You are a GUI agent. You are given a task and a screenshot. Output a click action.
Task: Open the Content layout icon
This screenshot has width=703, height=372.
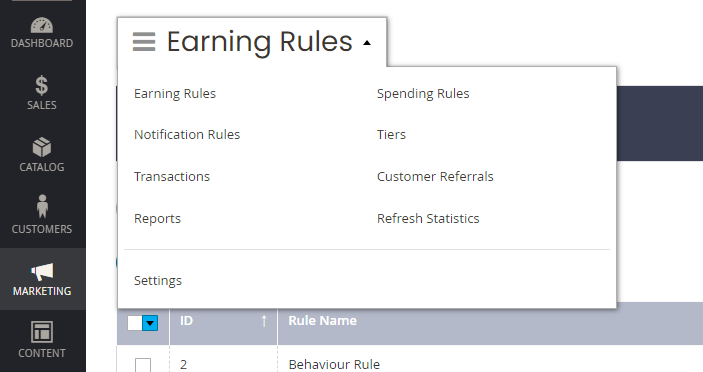42,332
